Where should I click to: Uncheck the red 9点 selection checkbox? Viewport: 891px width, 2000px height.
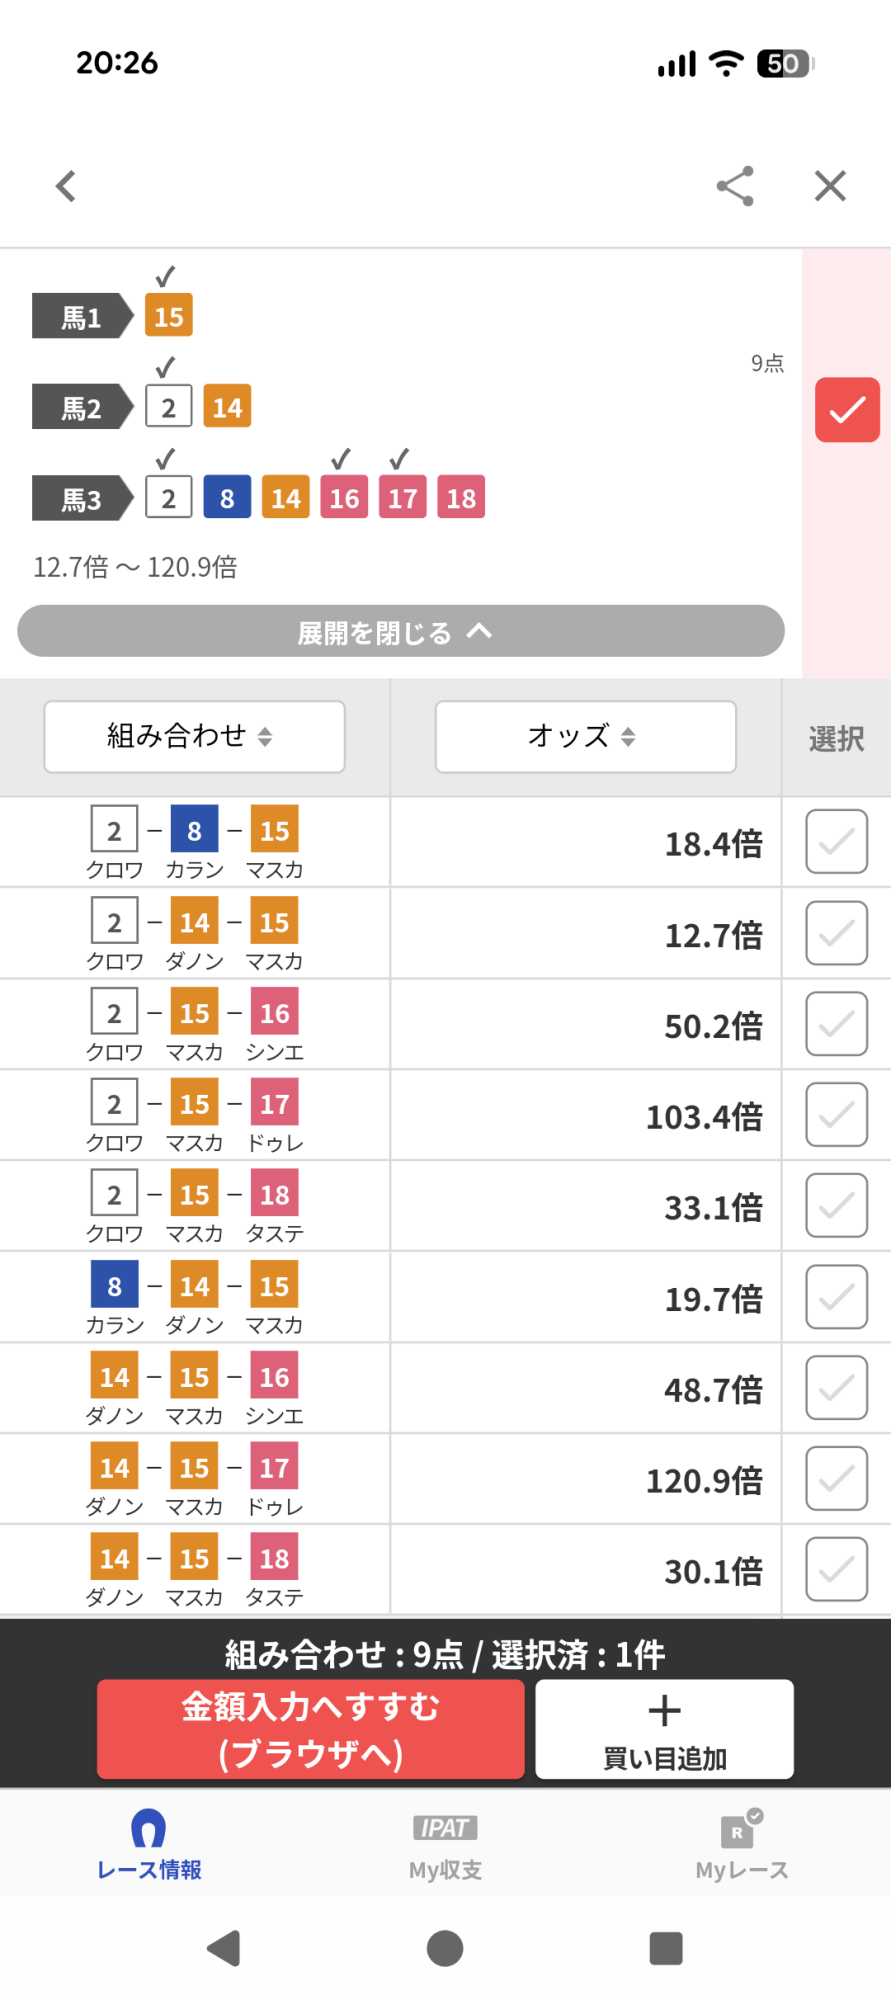click(x=846, y=410)
